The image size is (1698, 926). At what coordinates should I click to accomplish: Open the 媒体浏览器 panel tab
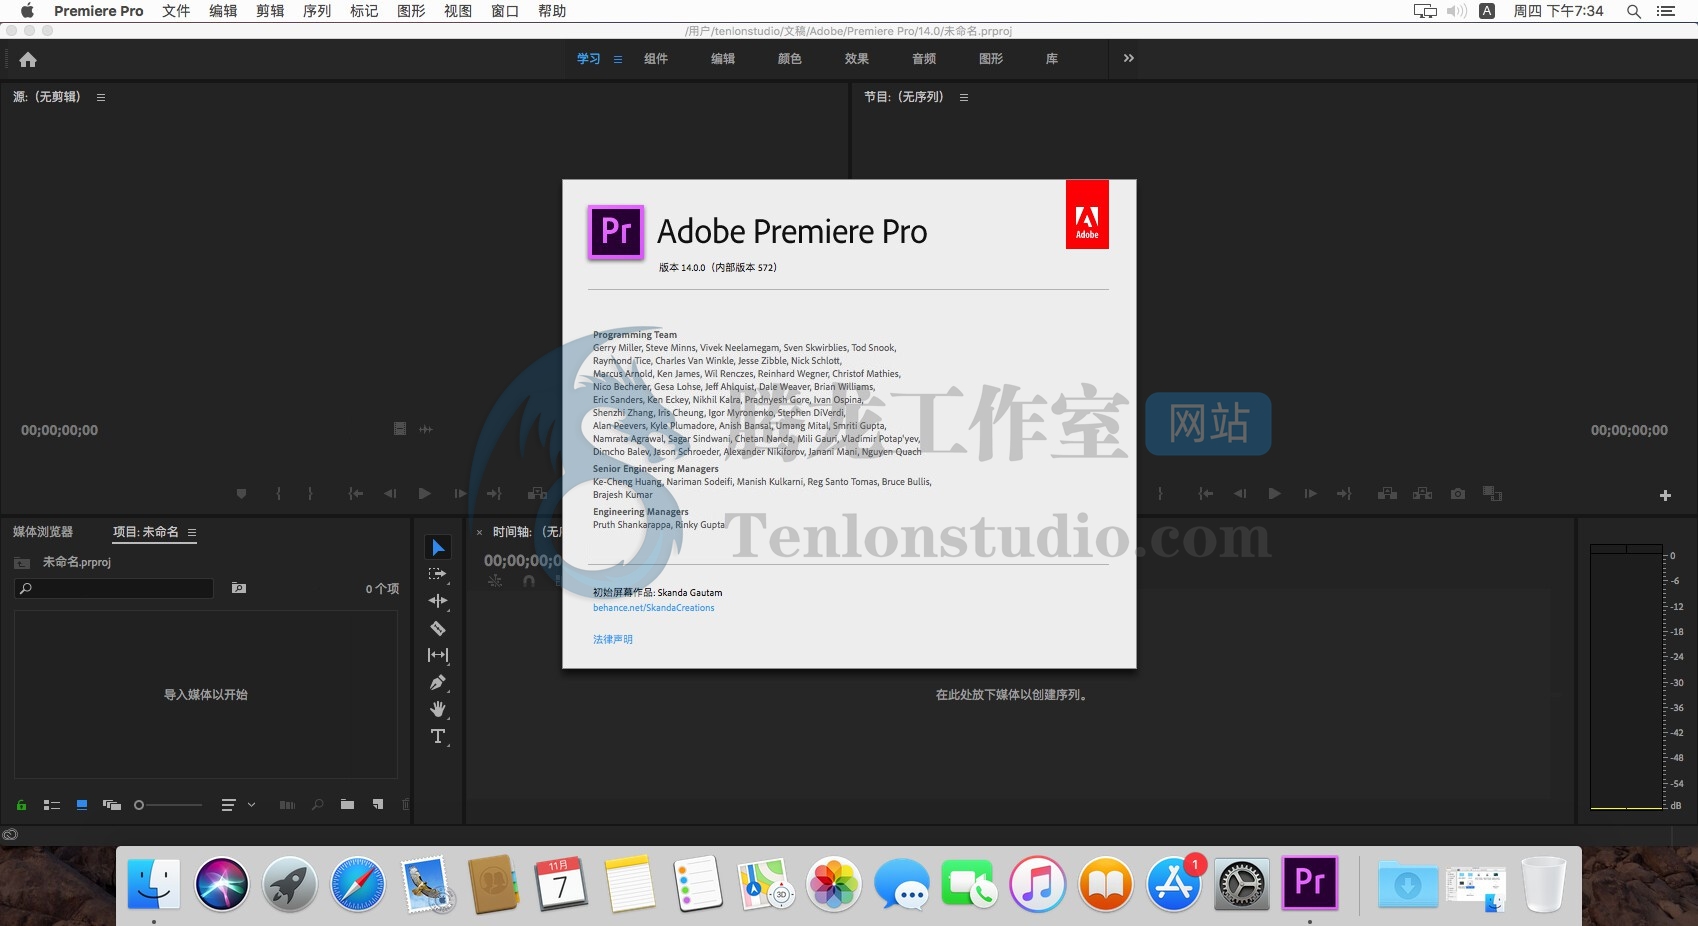coord(43,532)
